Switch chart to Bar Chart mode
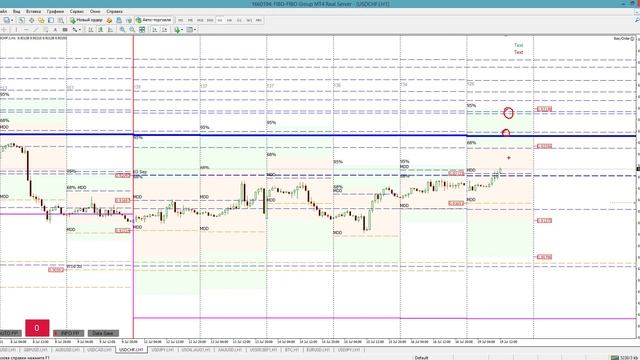This screenshot has height=360, width=640. click(x=91, y=29)
